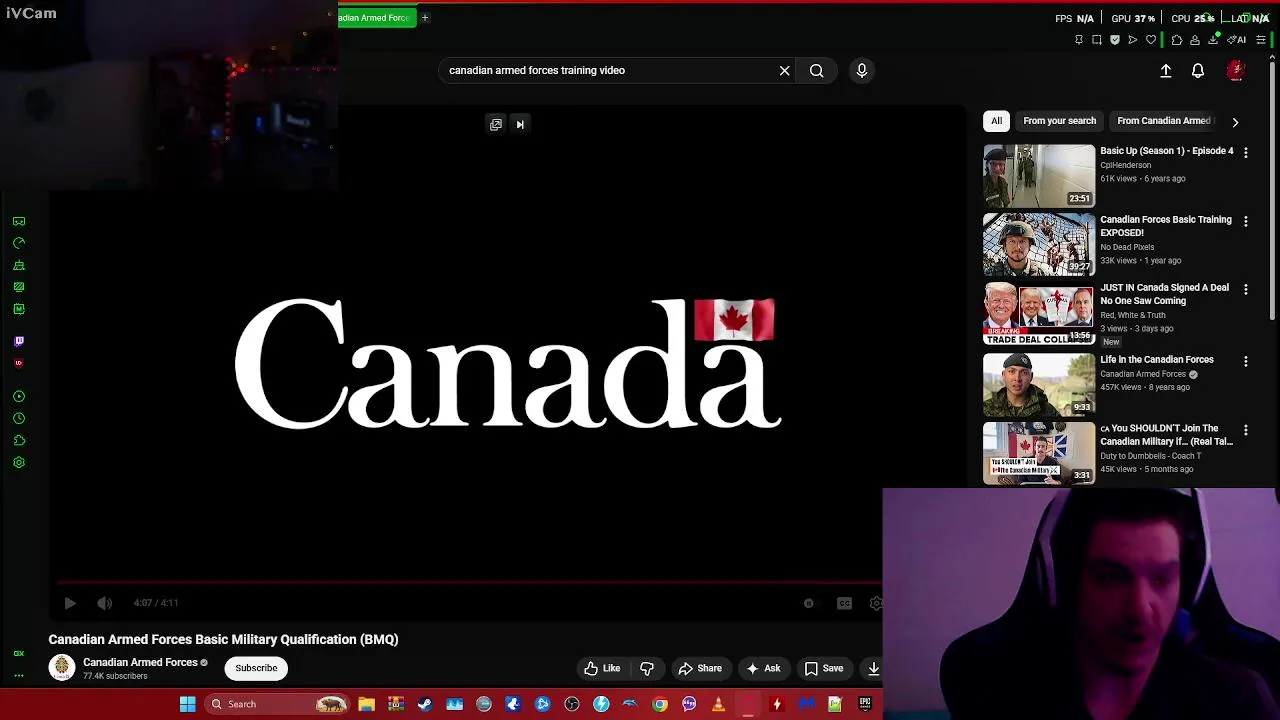Open Twitch in the browser sidebar

(x=19, y=341)
